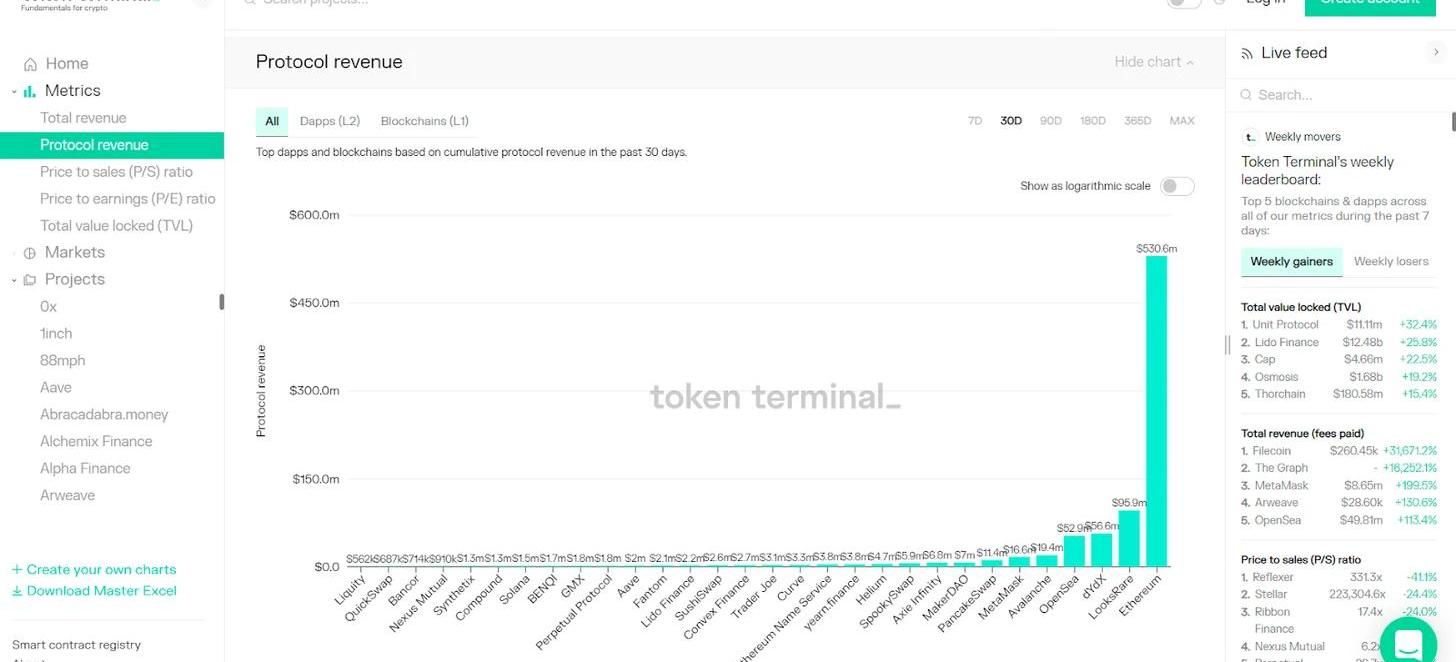Collapse the Projects tree arrow
The image size is (1456, 662).
pos(14,280)
